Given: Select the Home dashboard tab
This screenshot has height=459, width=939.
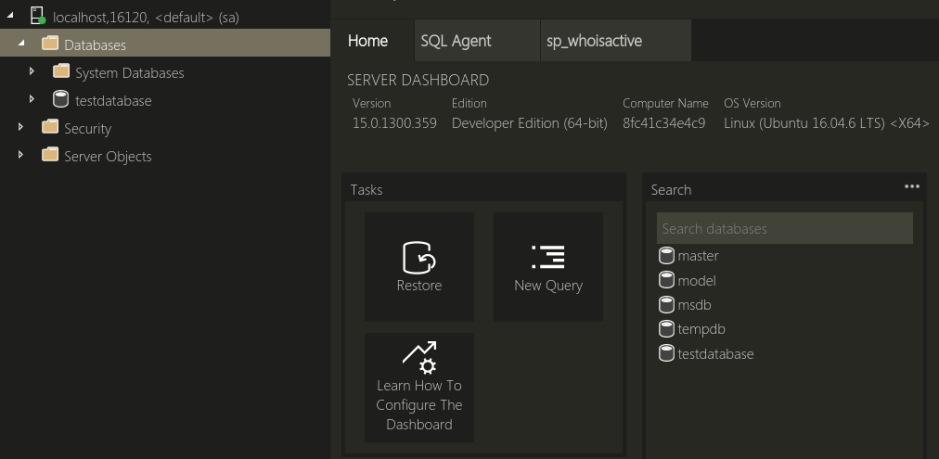Looking at the screenshot, I should [367, 41].
